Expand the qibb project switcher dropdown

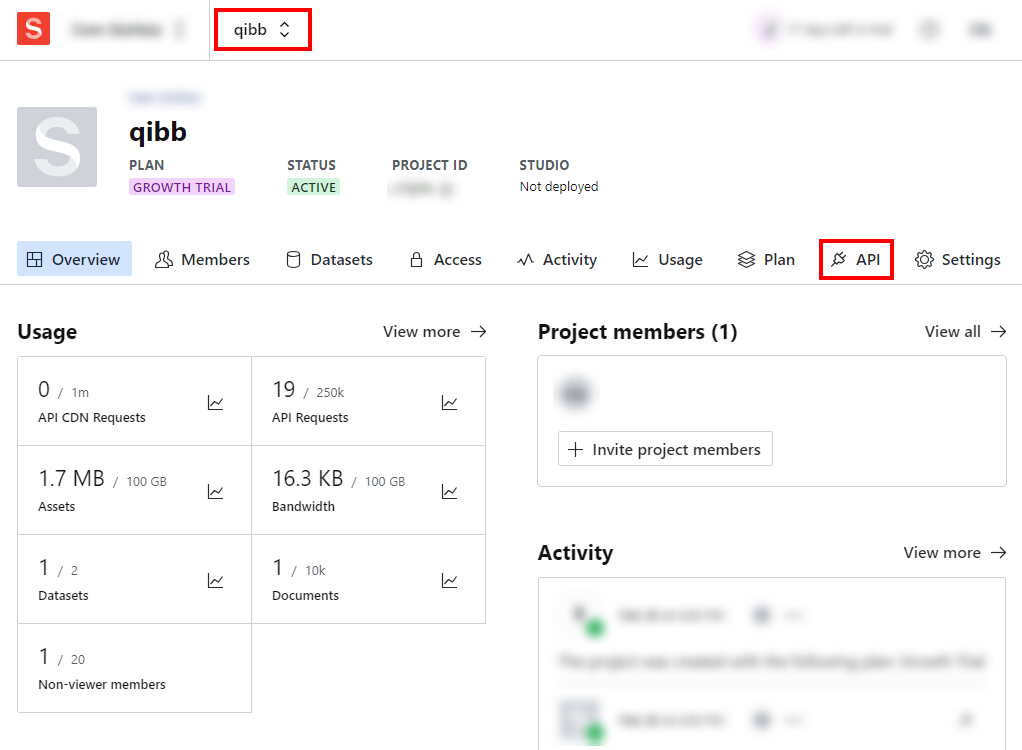[x=262, y=29]
